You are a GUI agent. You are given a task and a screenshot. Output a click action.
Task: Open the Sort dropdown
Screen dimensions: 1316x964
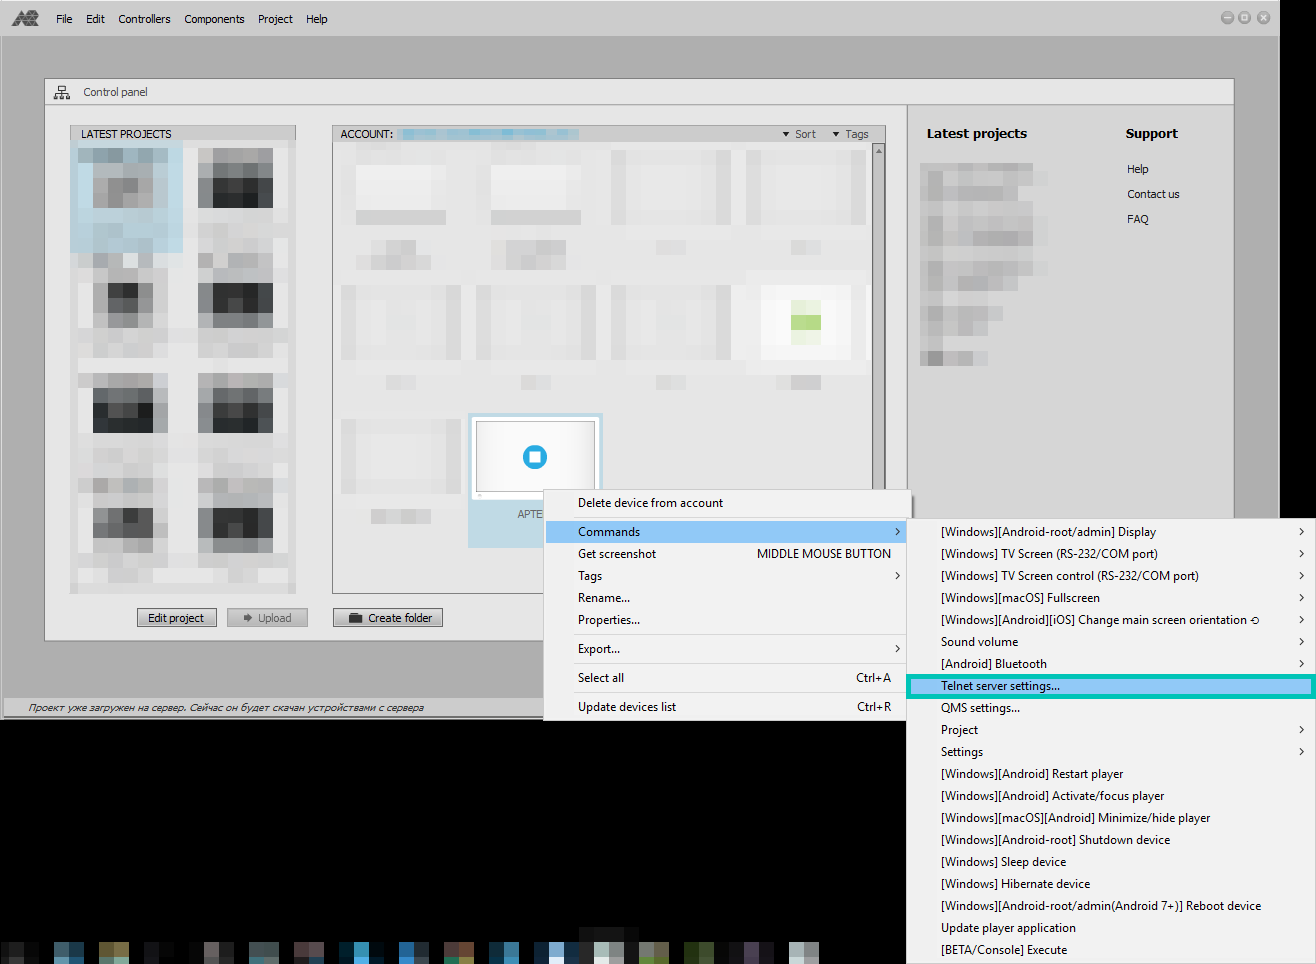799,134
